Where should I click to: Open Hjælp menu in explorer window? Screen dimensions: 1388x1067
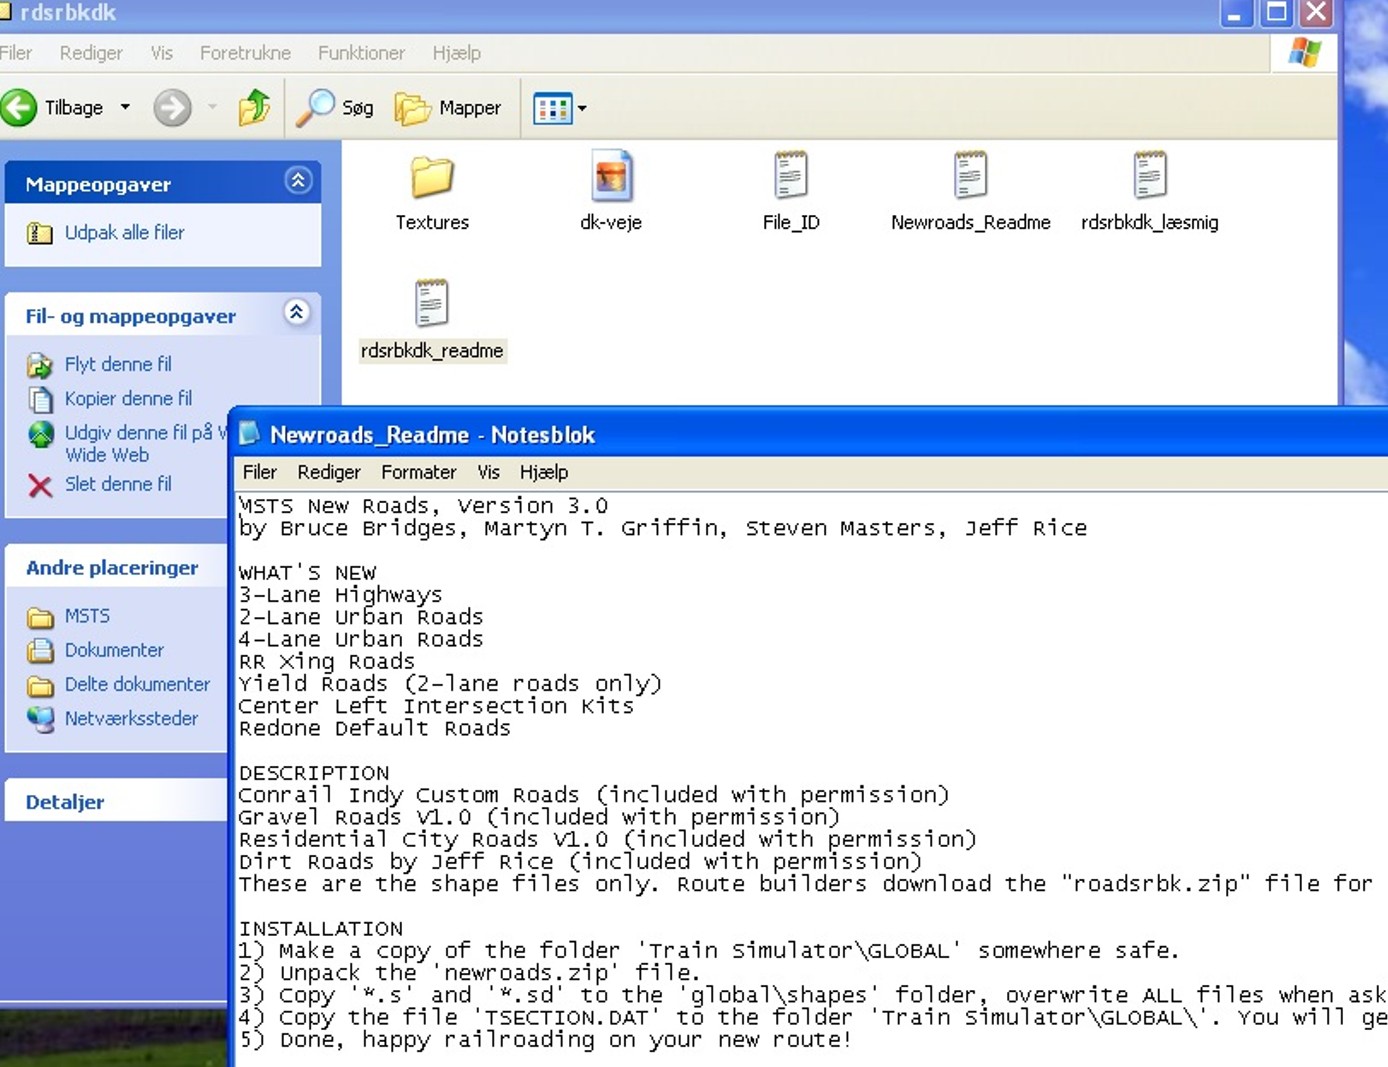[456, 53]
